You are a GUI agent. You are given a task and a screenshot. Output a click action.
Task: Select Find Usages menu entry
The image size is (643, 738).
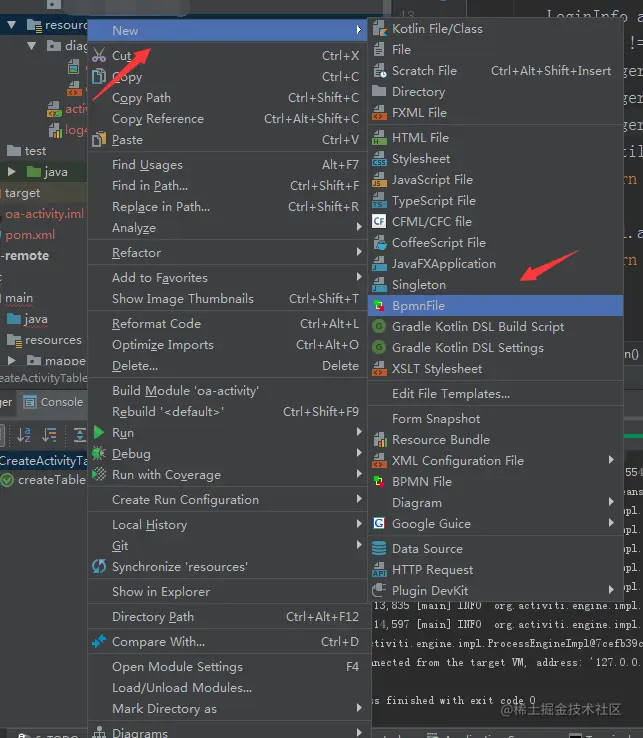click(x=227, y=165)
